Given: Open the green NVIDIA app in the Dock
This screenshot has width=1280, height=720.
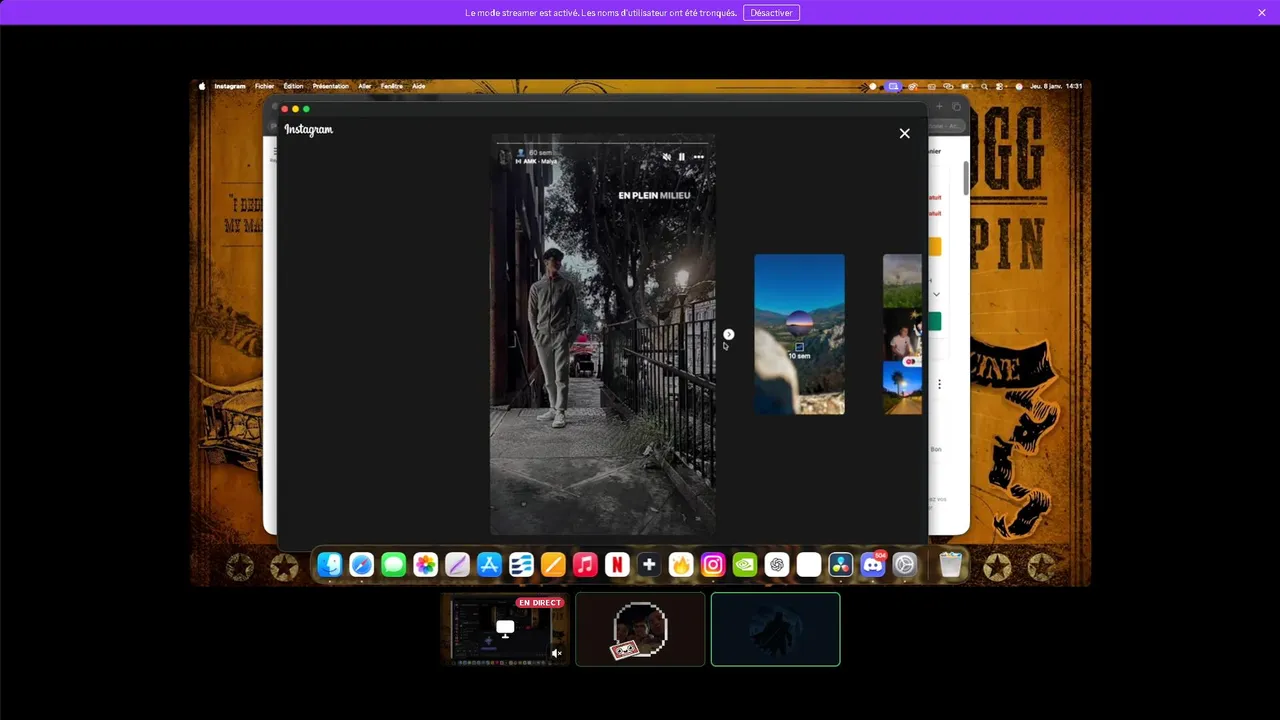Looking at the screenshot, I should [x=745, y=565].
